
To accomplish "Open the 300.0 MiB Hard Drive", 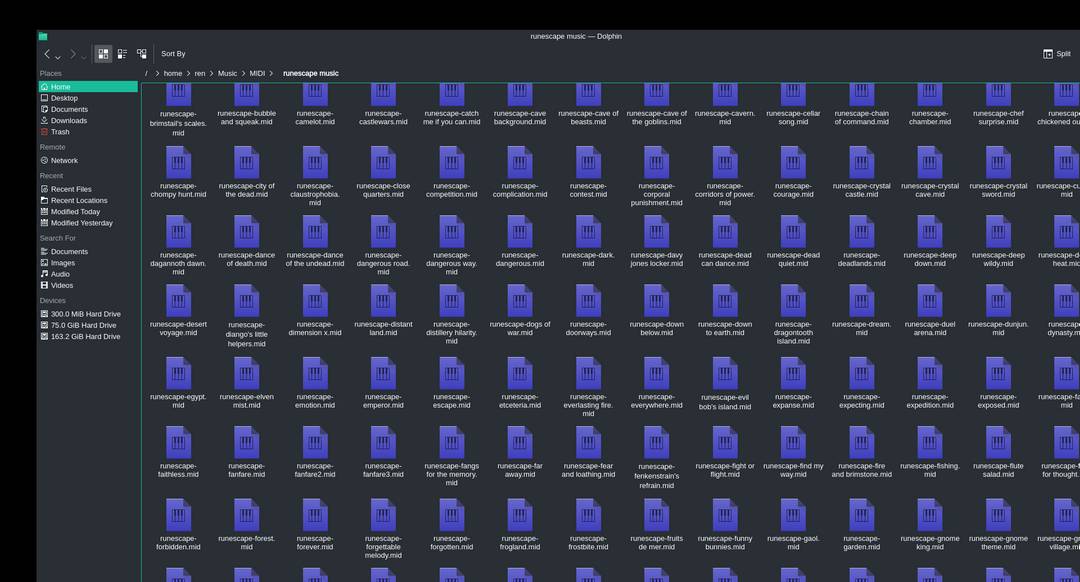I will (x=88, y=314).
